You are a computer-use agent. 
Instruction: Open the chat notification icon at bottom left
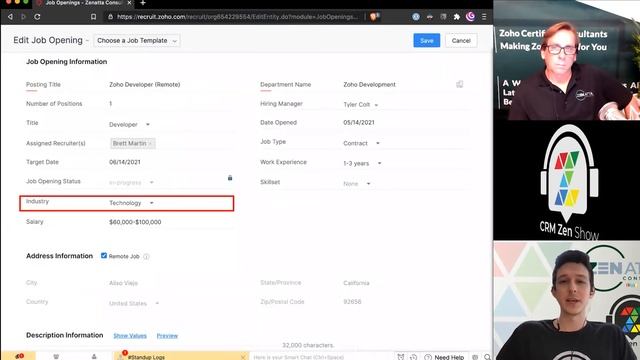click(x=19, y=356)
